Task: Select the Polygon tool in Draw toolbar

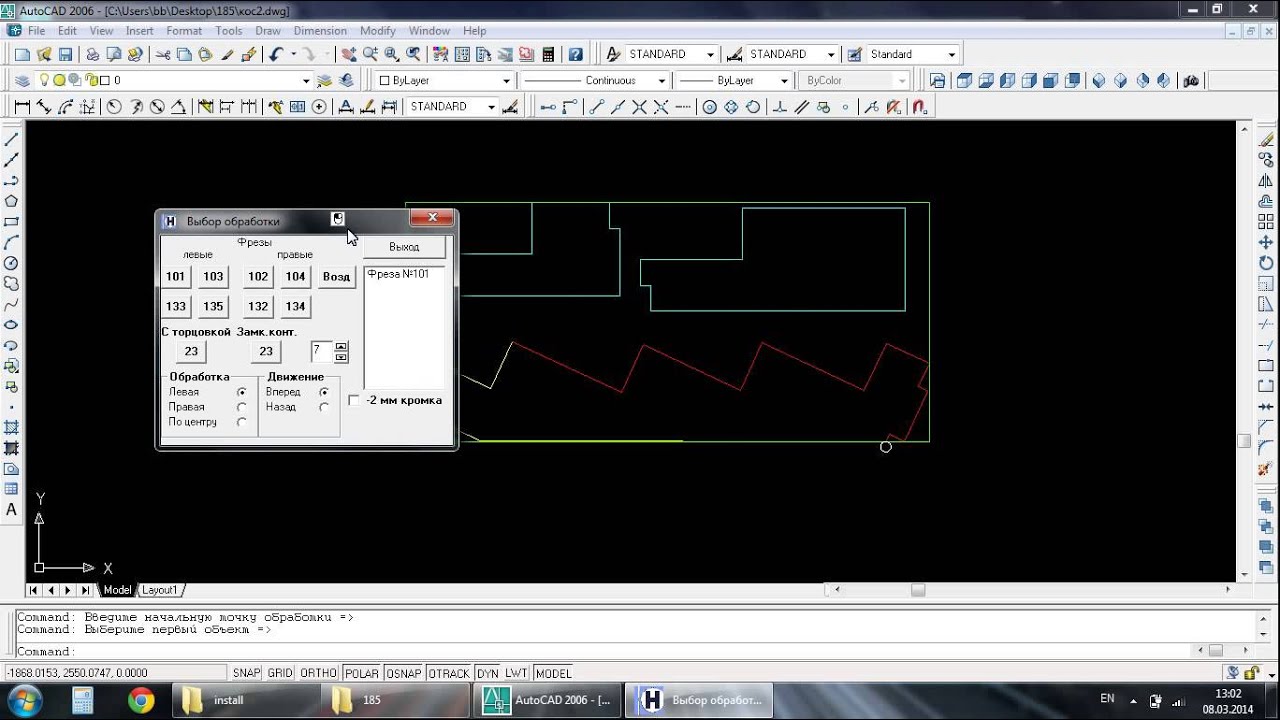Action: (11, 201)
